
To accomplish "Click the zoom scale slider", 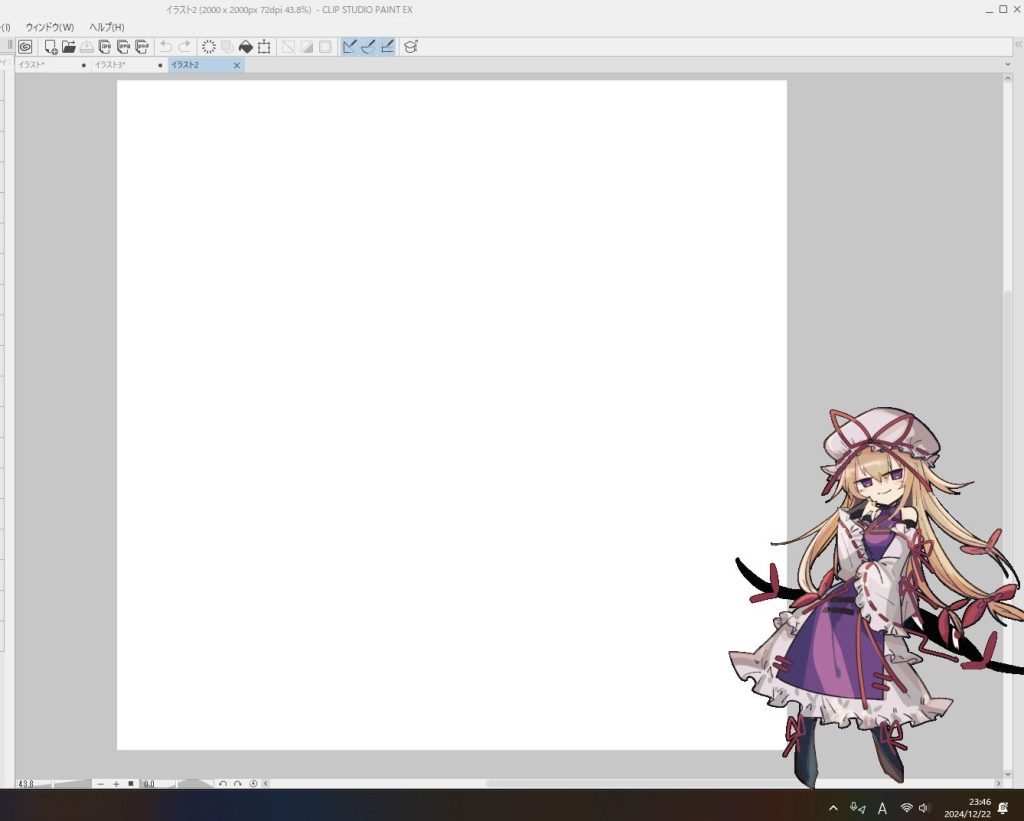I will (72, 784).
